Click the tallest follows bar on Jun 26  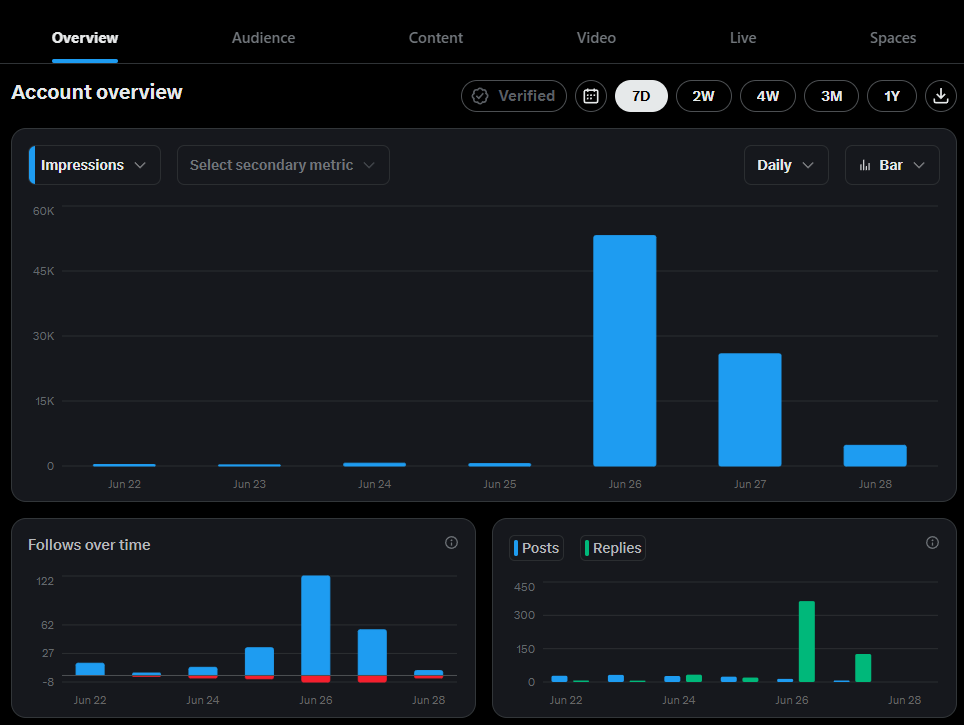[x=315, y=625]
